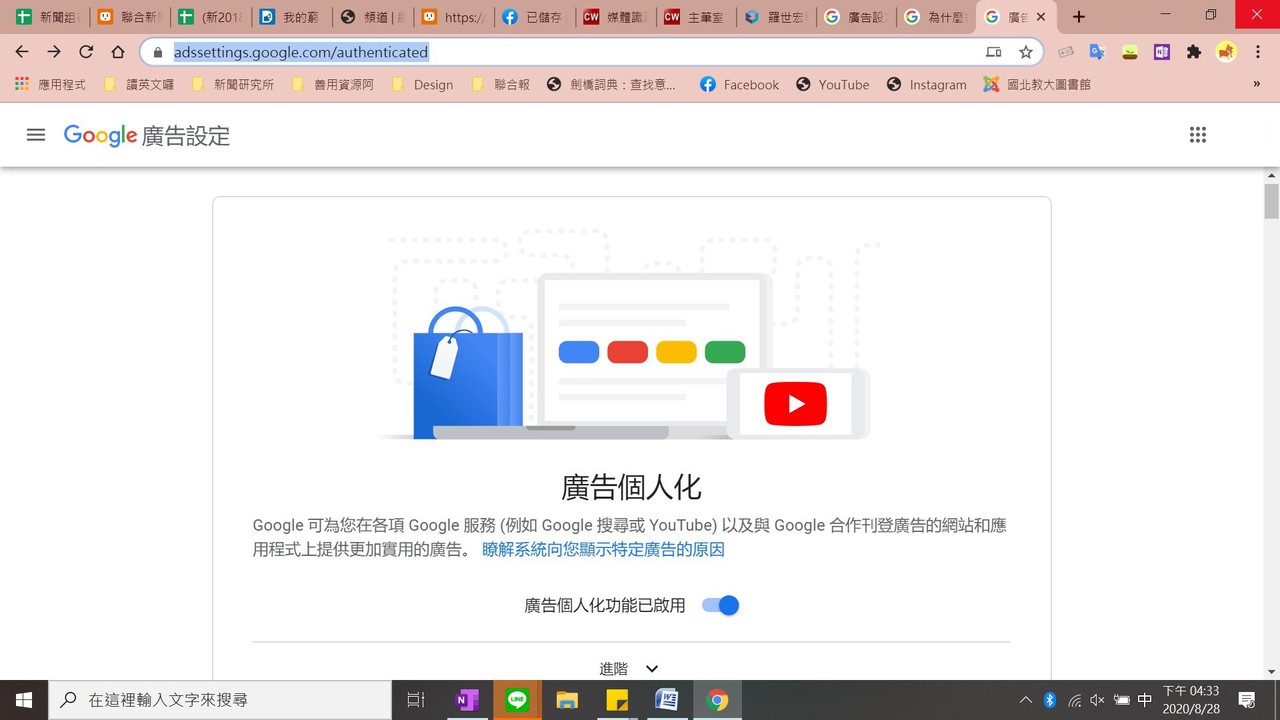Open the Google apps grid
The image size is (1280, 720).
[1198, 135]
